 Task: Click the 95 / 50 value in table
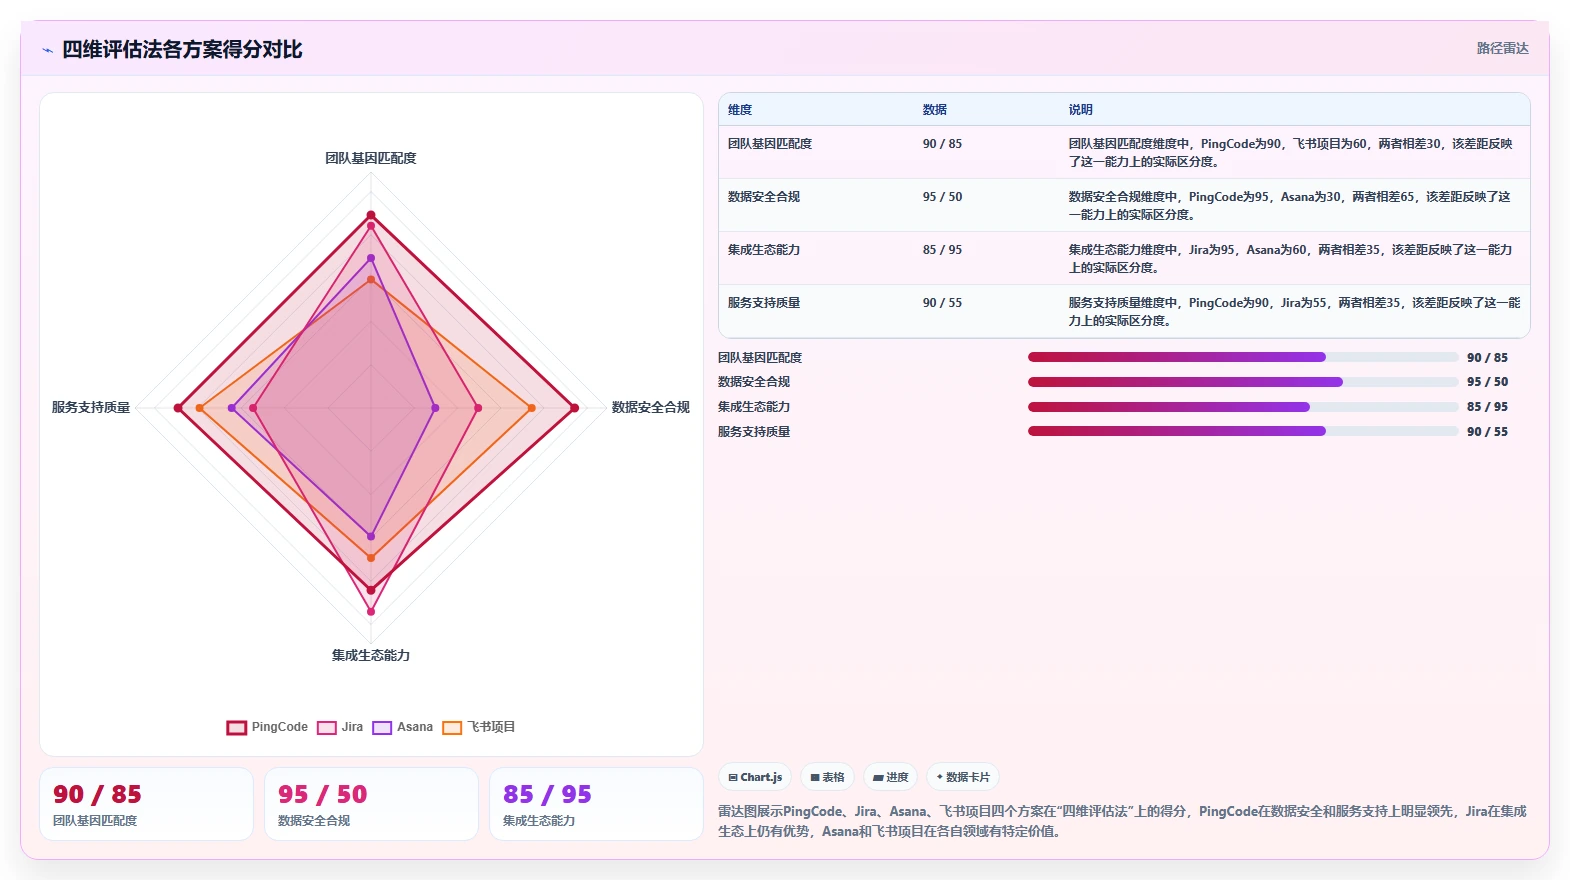(x=942, y=197)
